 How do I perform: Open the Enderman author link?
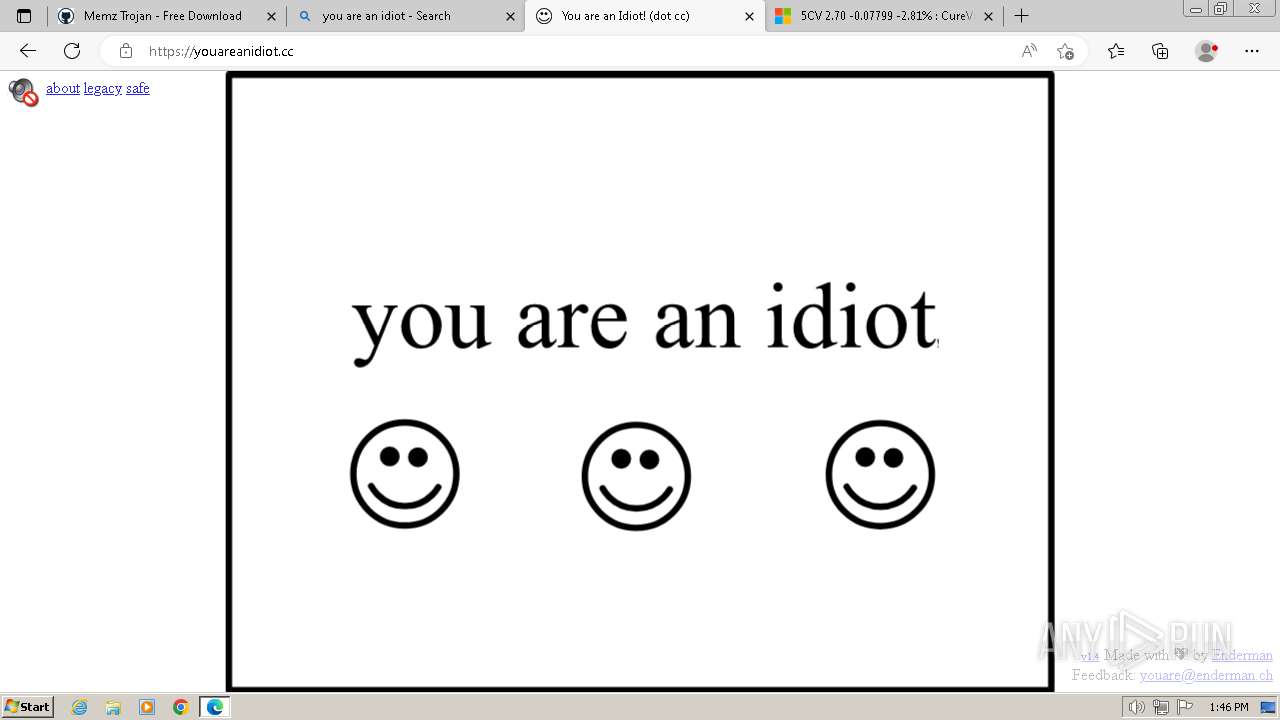click(1242, 655)
